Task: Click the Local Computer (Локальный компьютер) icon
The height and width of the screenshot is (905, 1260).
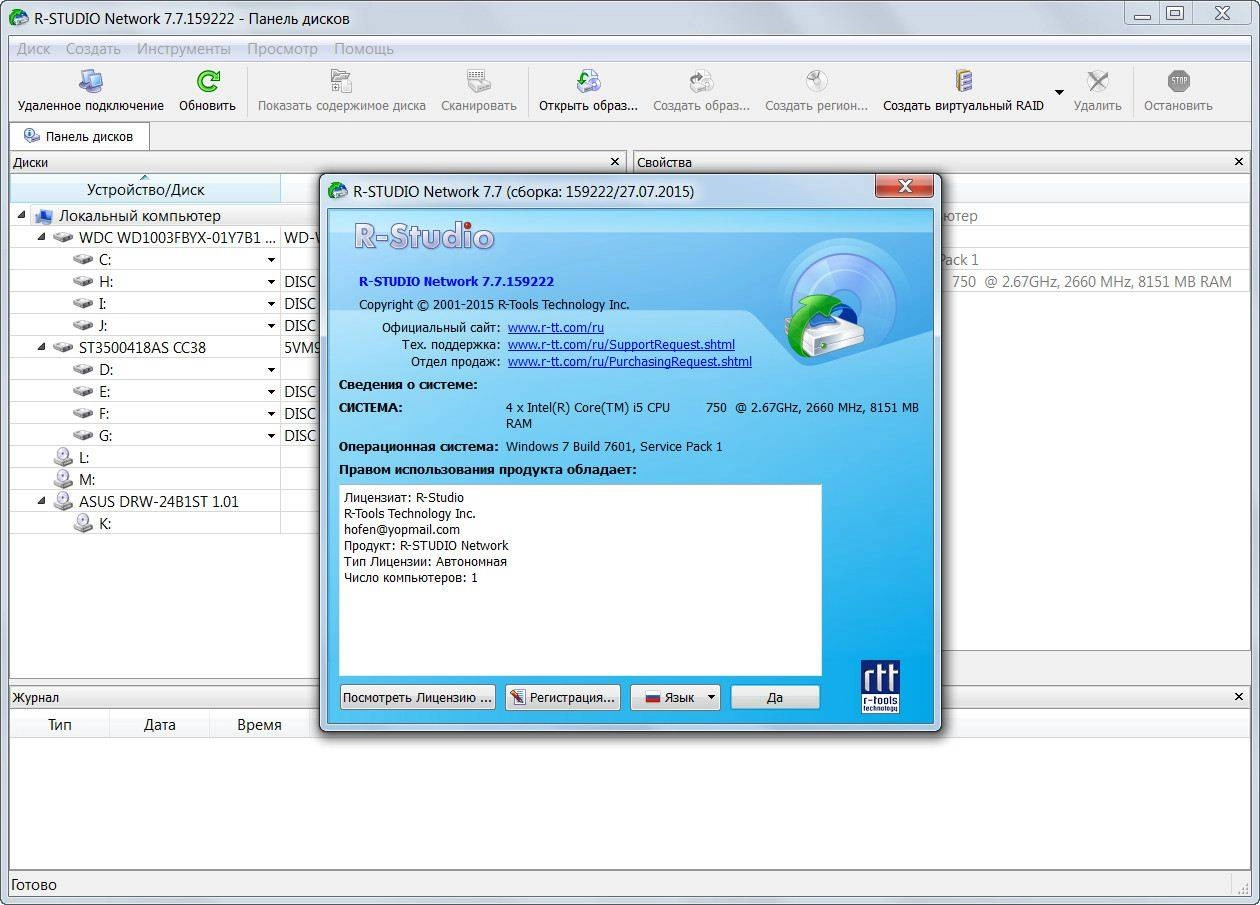Action: tap(42, 216)
